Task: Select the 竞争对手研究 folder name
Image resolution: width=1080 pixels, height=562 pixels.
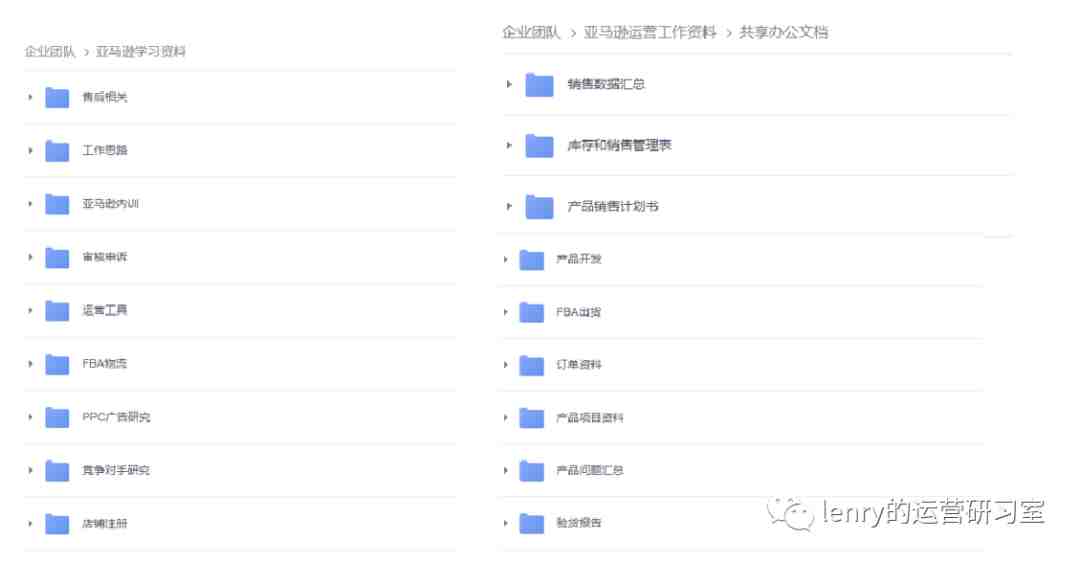Action: coord(116,470)
